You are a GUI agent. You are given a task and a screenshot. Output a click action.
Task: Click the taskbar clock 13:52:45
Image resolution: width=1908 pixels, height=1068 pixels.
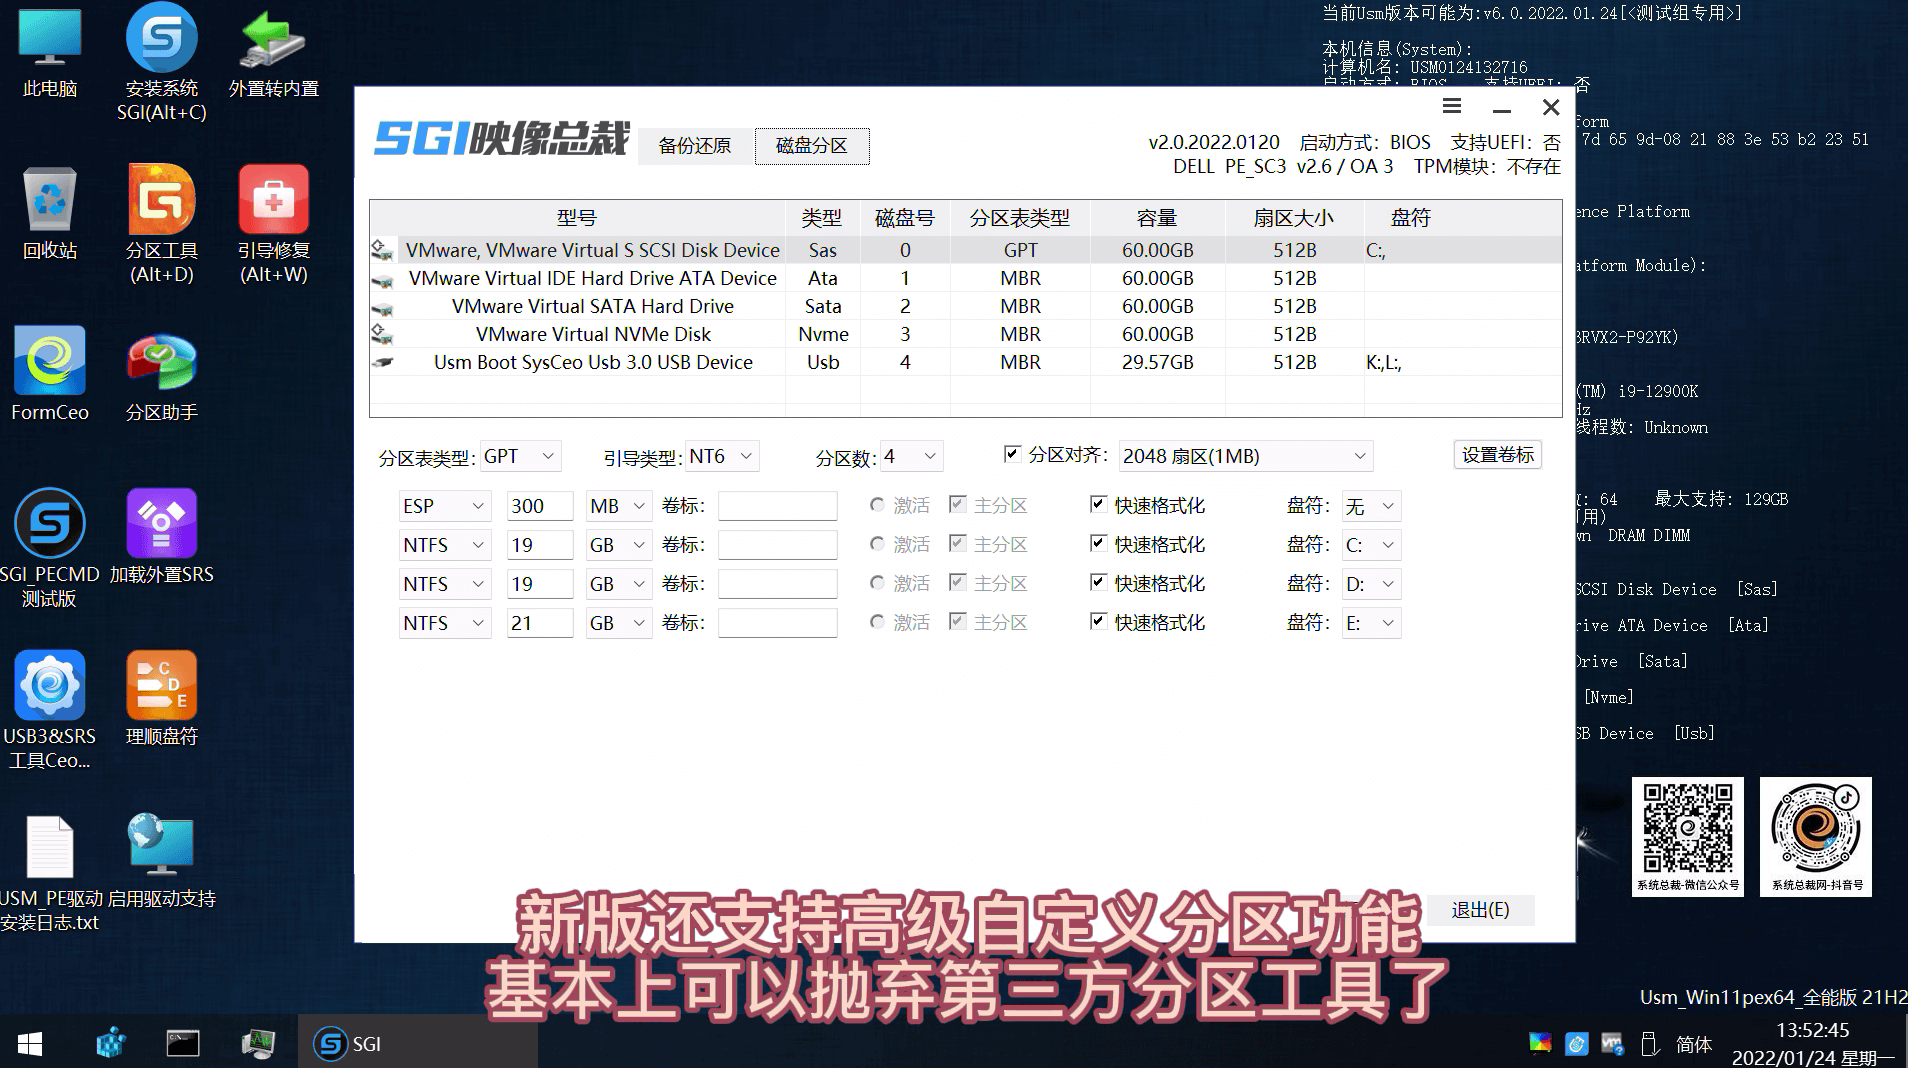click(1812, 1030)
